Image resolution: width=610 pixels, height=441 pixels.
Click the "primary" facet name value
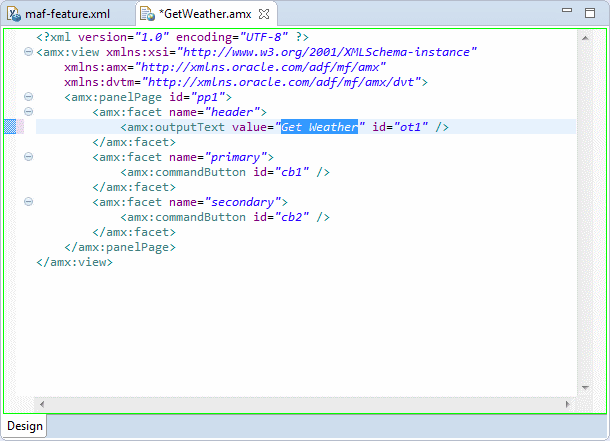point(235,157)
